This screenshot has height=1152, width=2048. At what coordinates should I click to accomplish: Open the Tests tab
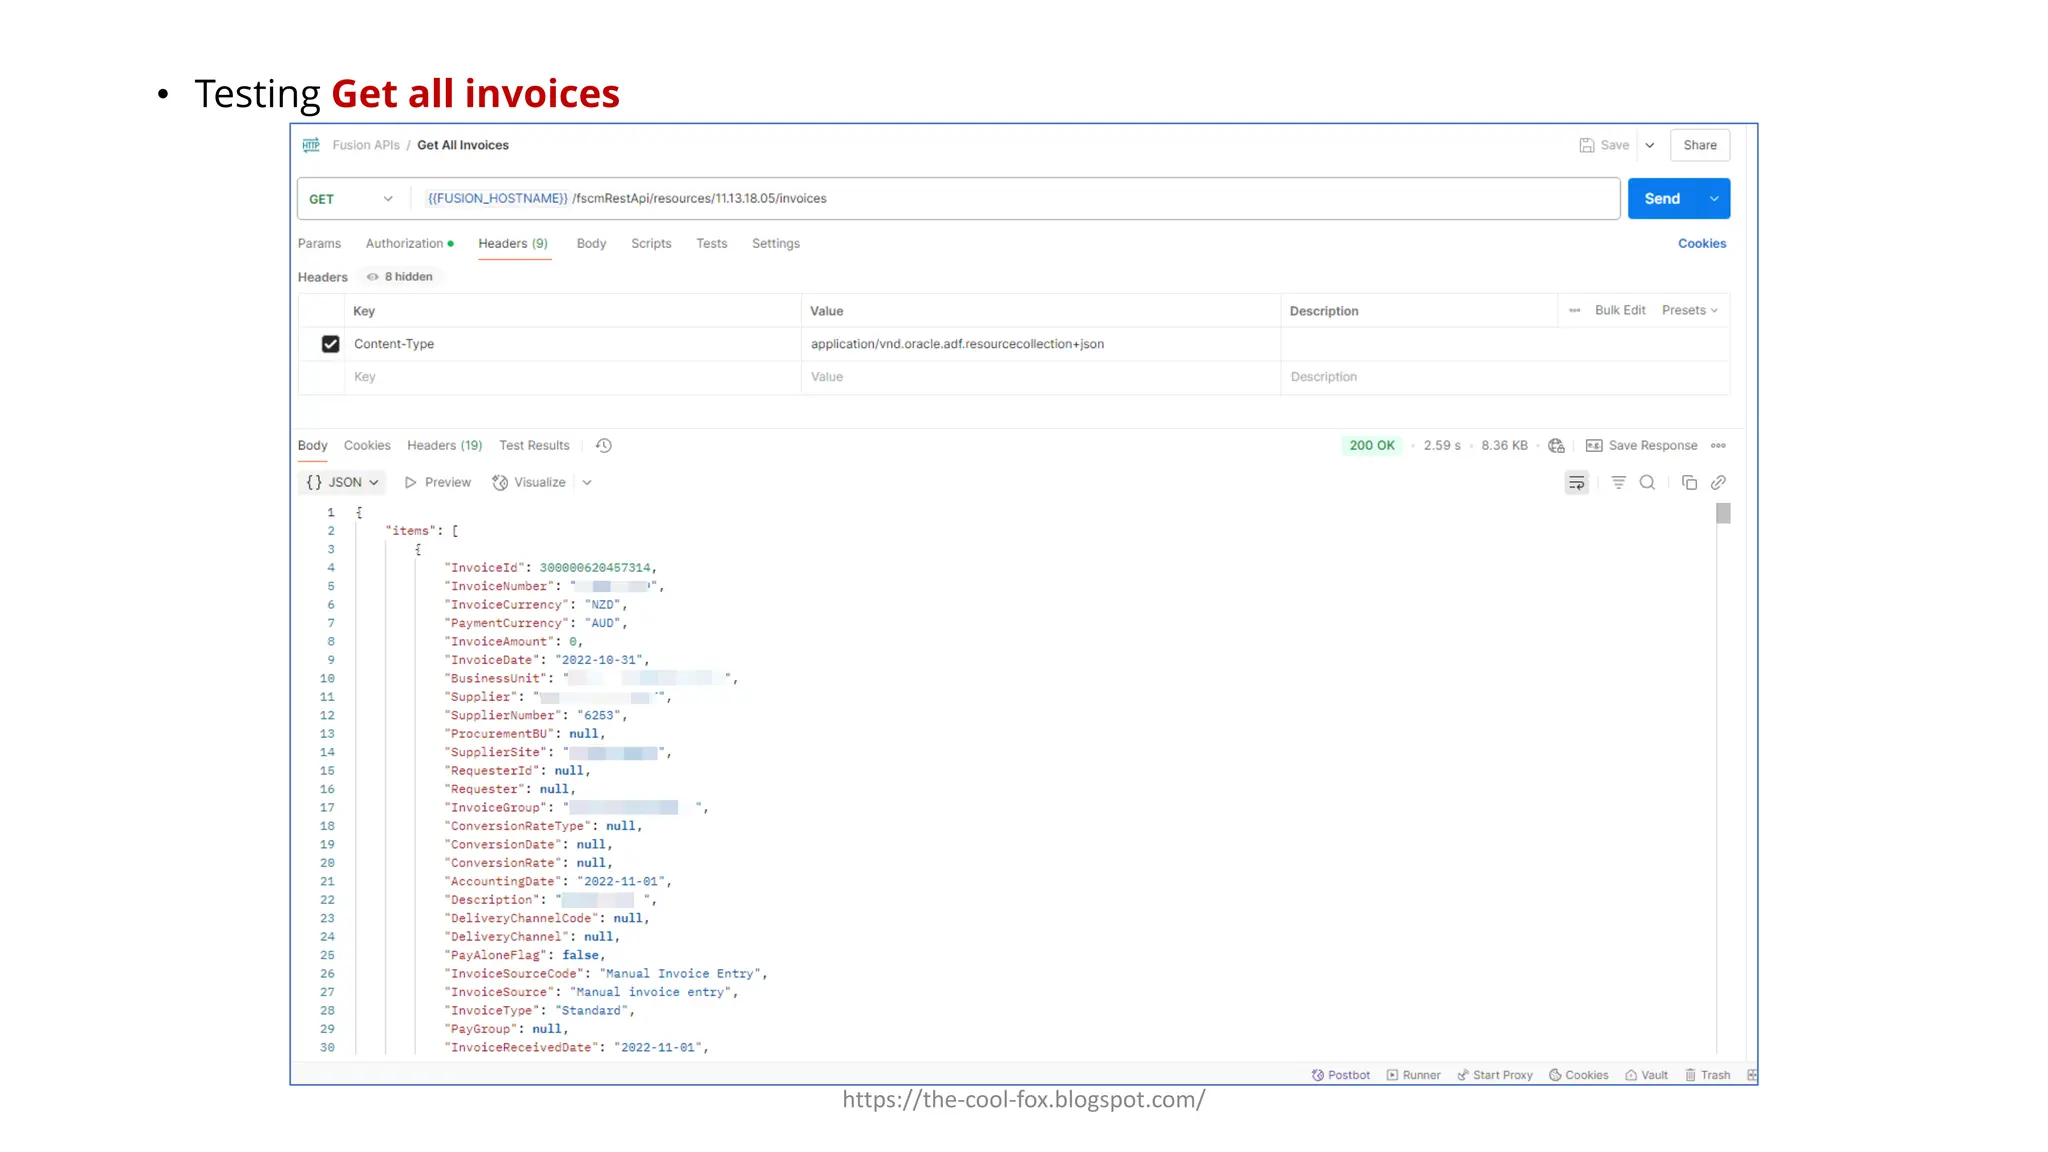coord(711,244)
